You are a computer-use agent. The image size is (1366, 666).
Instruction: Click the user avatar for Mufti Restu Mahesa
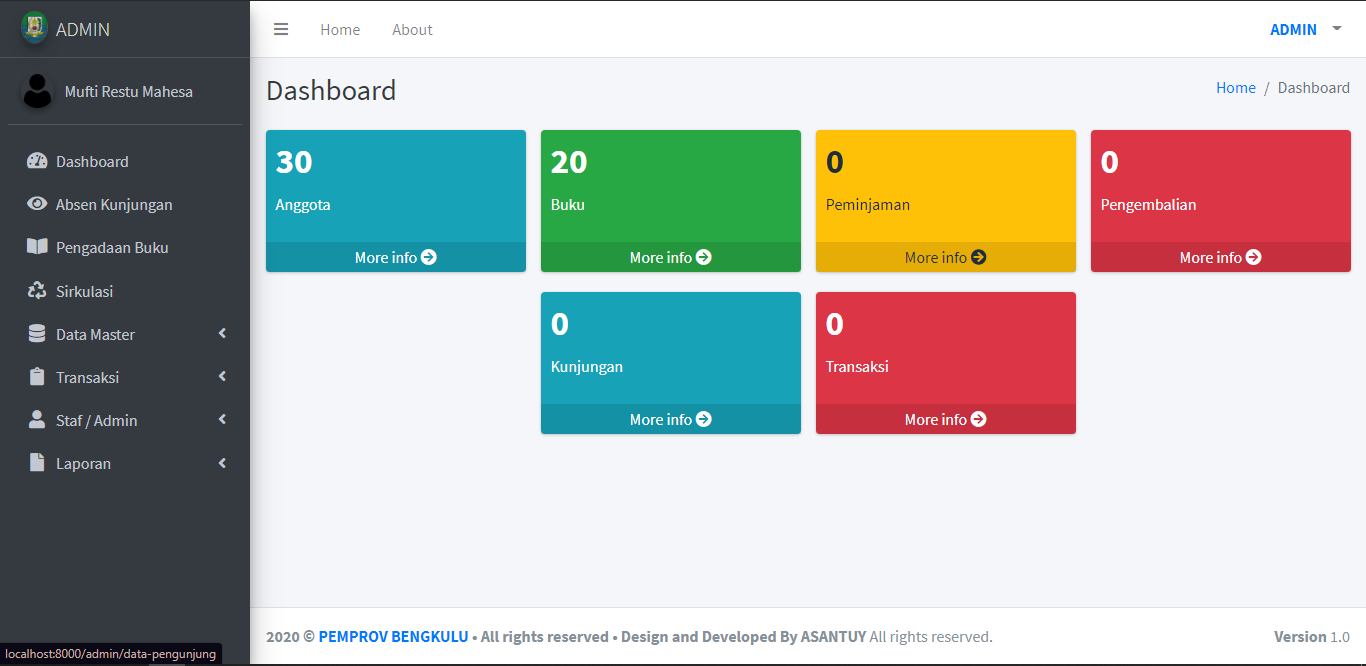(x=38, y=91)
